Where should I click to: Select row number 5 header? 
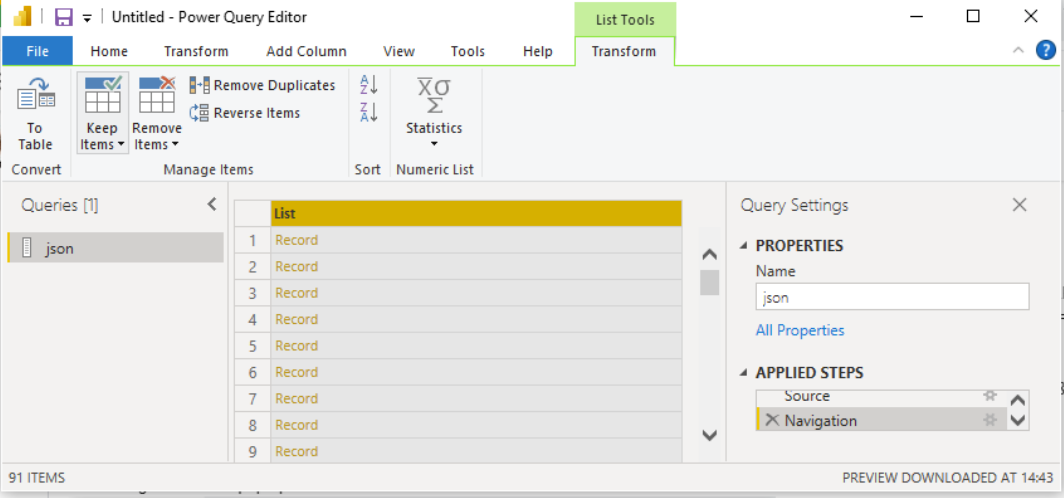point(252,346)
